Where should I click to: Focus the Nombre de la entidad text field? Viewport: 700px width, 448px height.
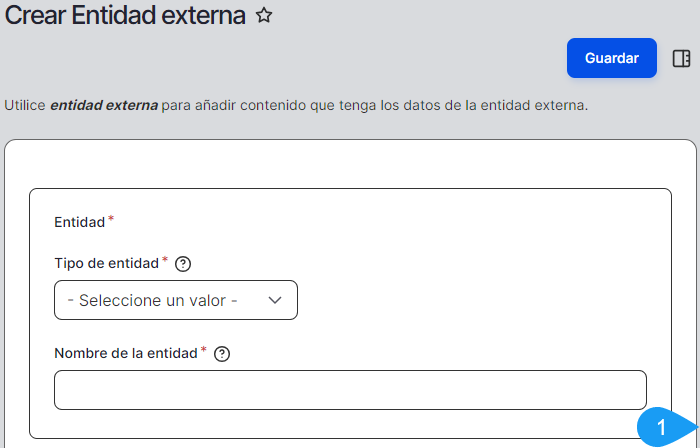(x=350, y=390)
